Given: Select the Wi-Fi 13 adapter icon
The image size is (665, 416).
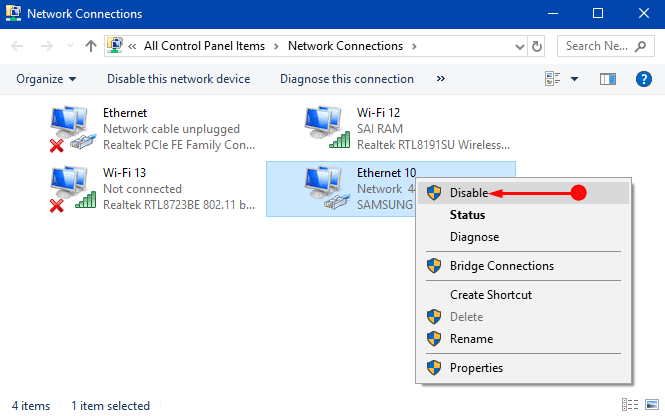Looking at the screenshot, I should (x=72, y=189).
